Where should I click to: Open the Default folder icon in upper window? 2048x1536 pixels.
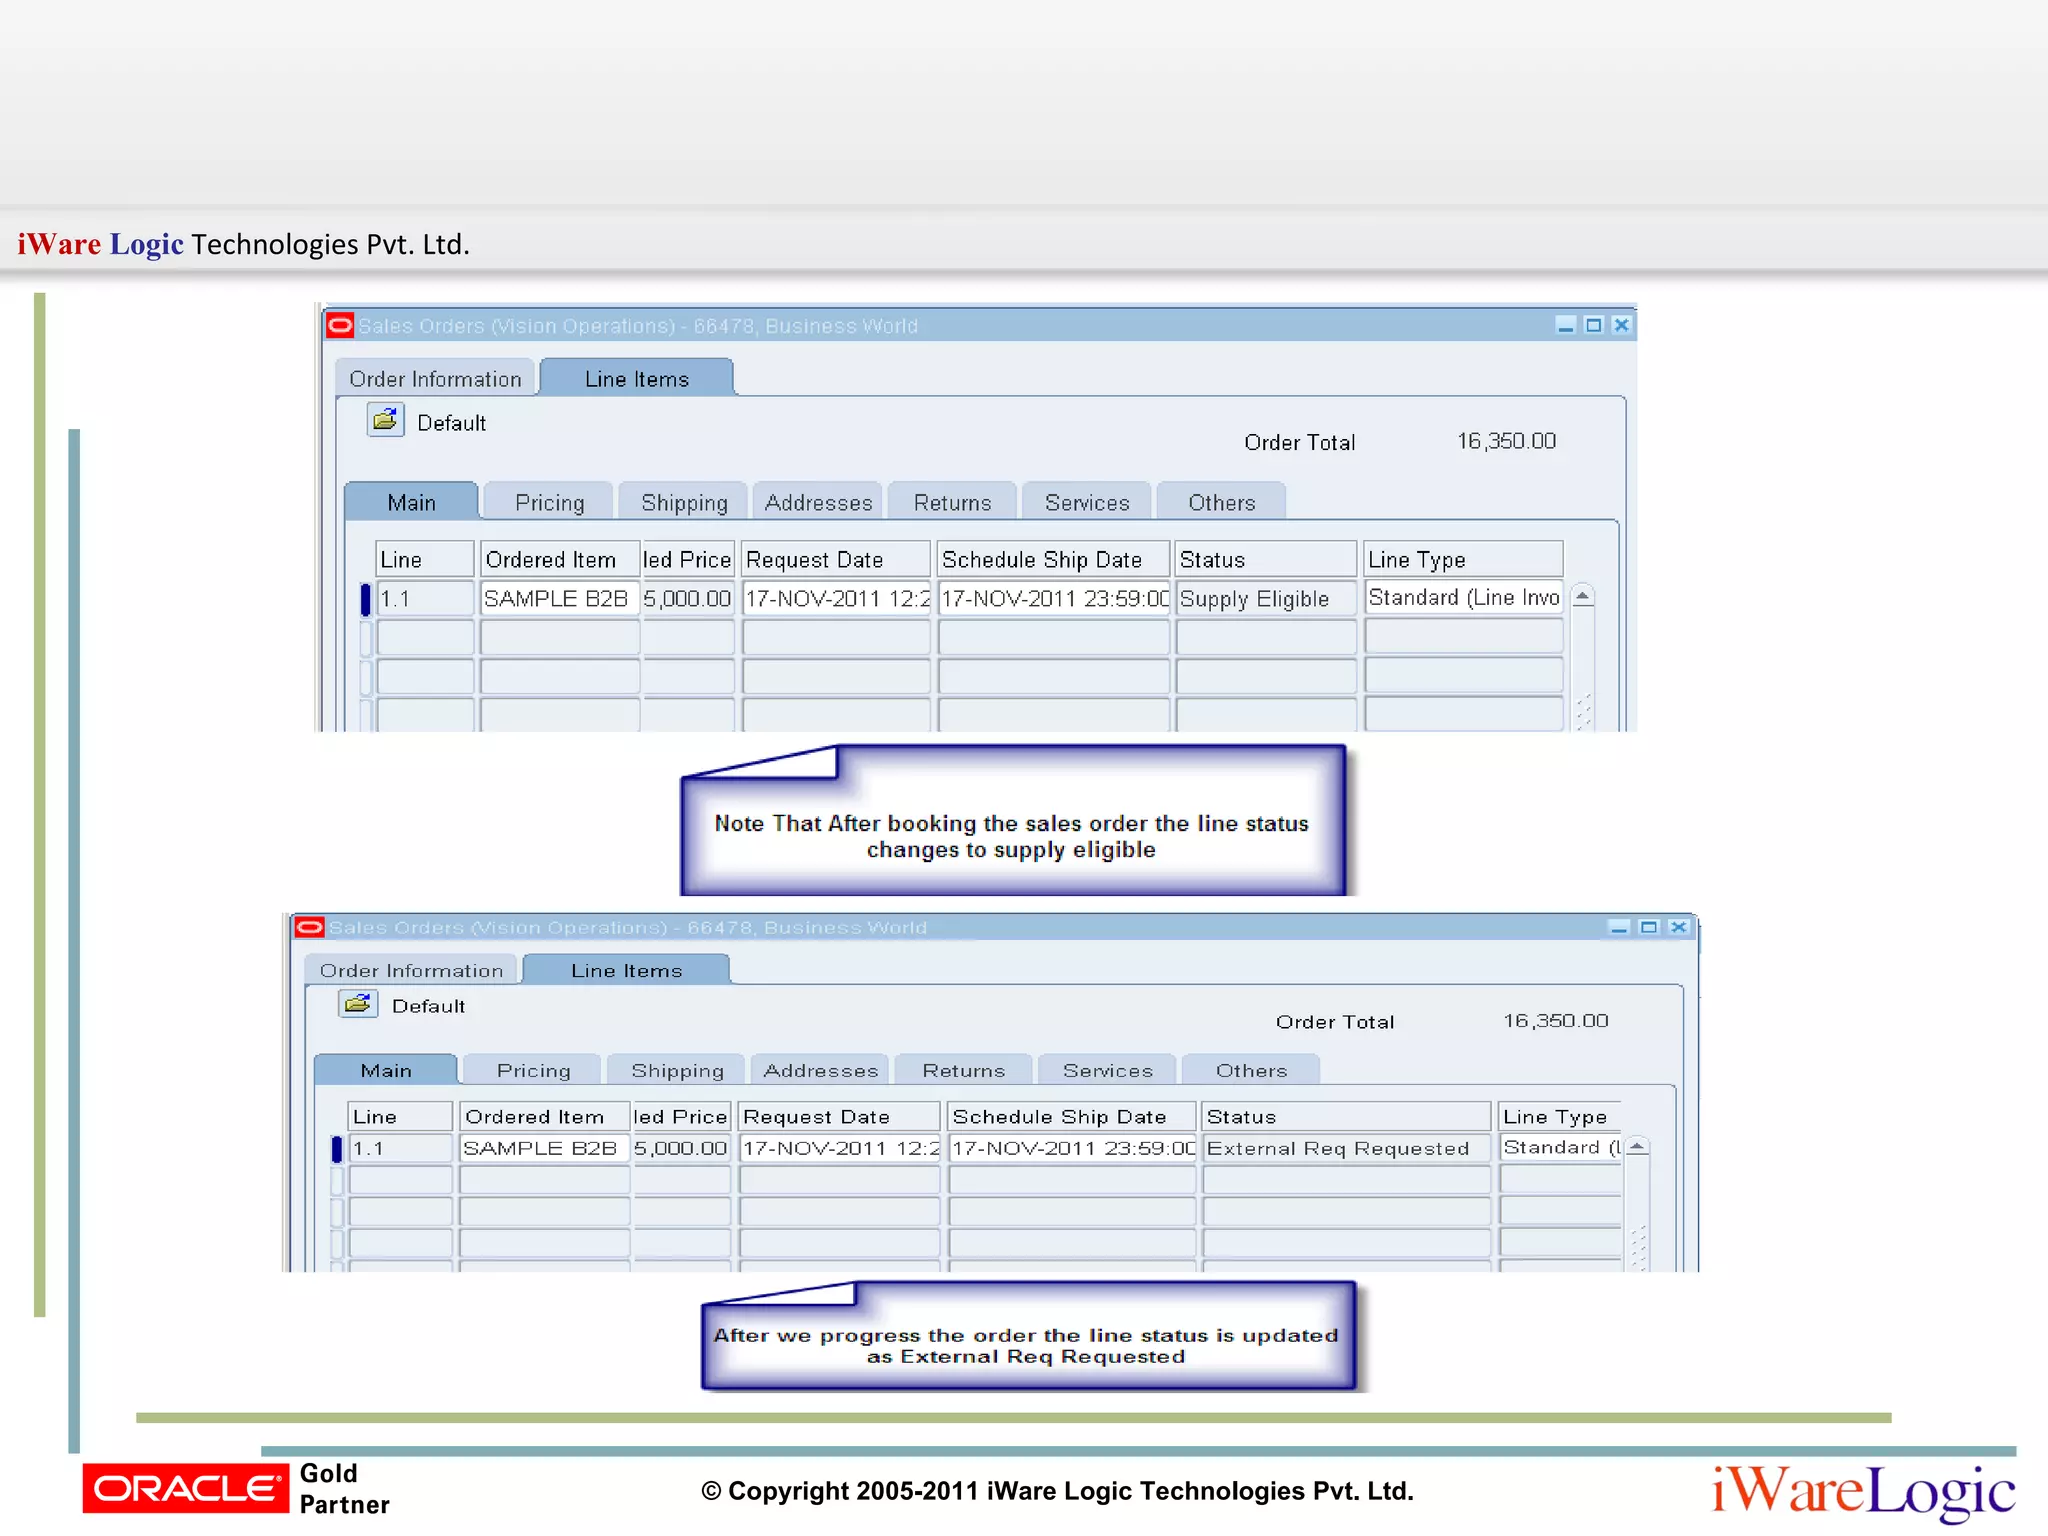pyautogui.click(x=385, y=420)
